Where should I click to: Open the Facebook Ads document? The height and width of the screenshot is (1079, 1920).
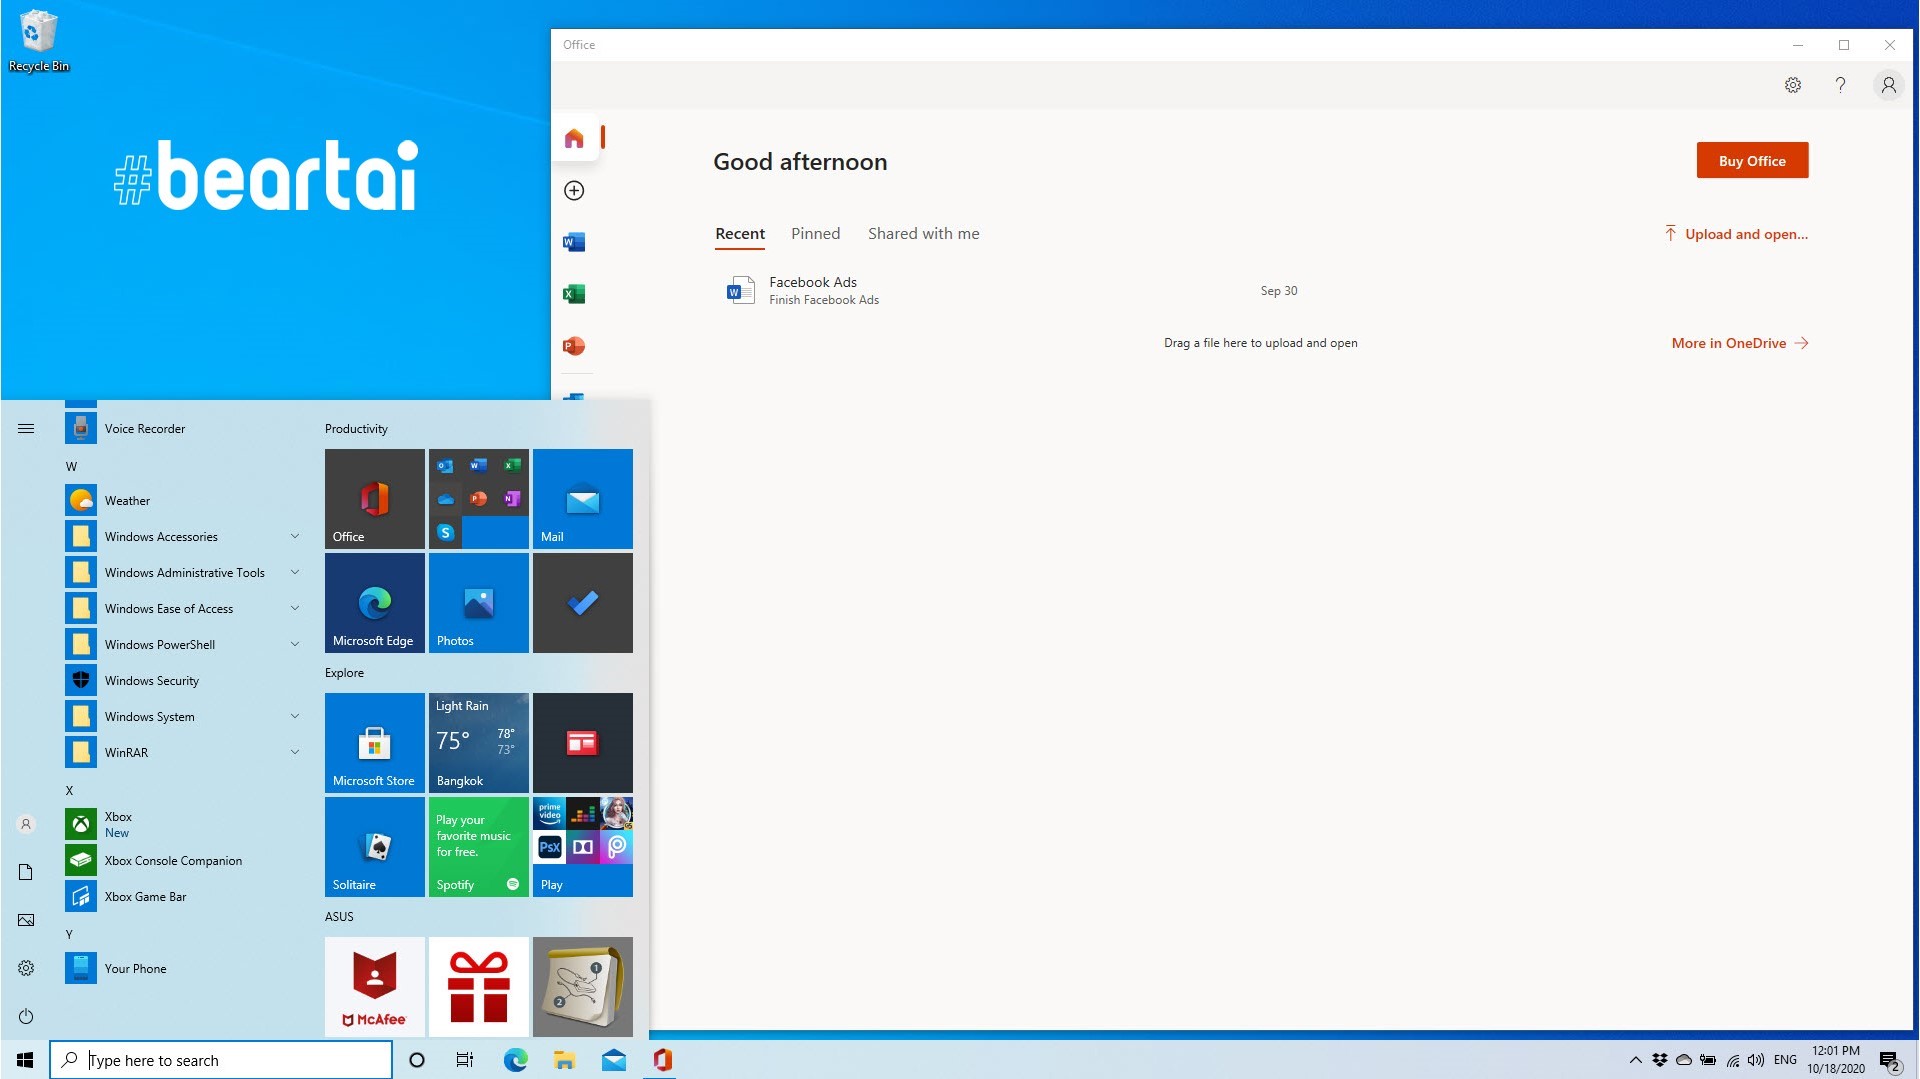[x=812, y=291]
